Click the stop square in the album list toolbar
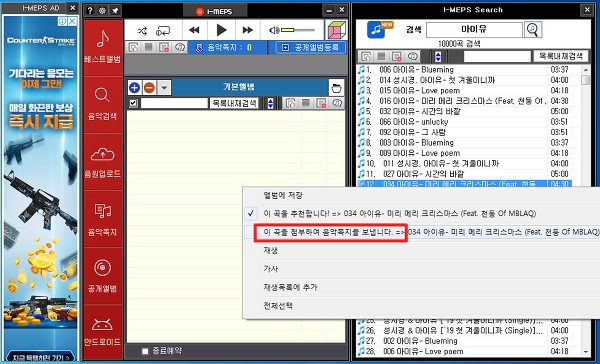This screenshot has width=600, height=364. coord(306,103)
